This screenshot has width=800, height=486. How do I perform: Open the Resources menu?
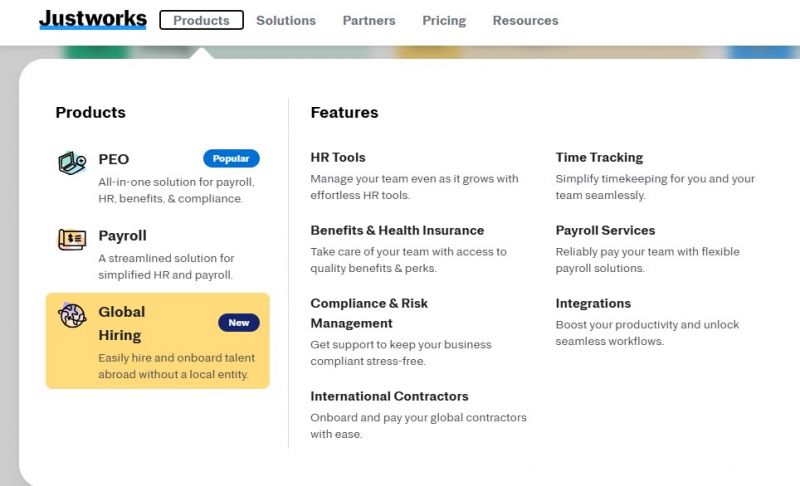526,20
